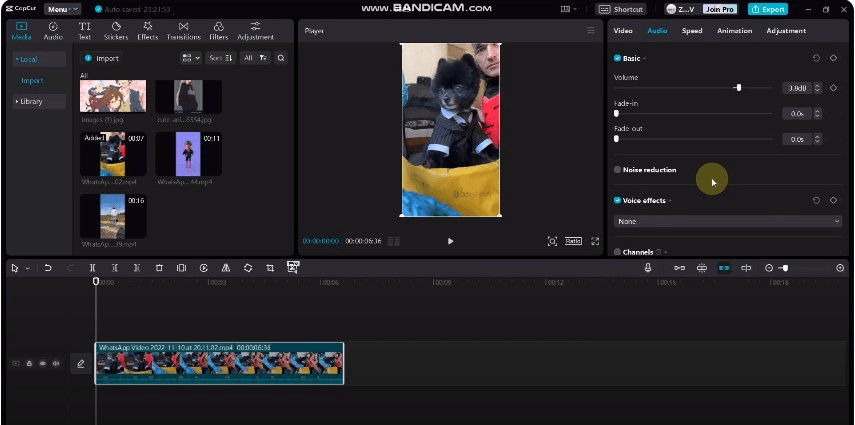The width and height of the screenshot is (855, 425).
Task: Click the Crop tool icon
Action: 270,268
